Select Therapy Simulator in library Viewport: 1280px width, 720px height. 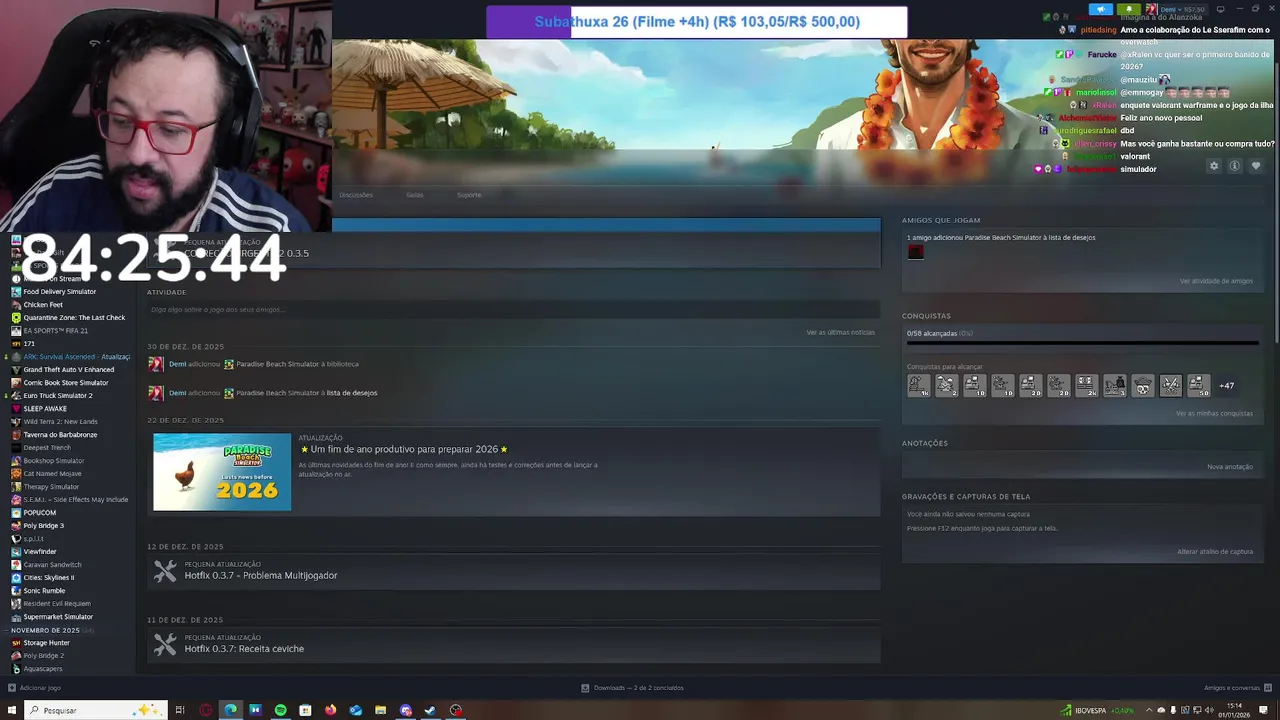pyautogui.click(x=51, y=487)
